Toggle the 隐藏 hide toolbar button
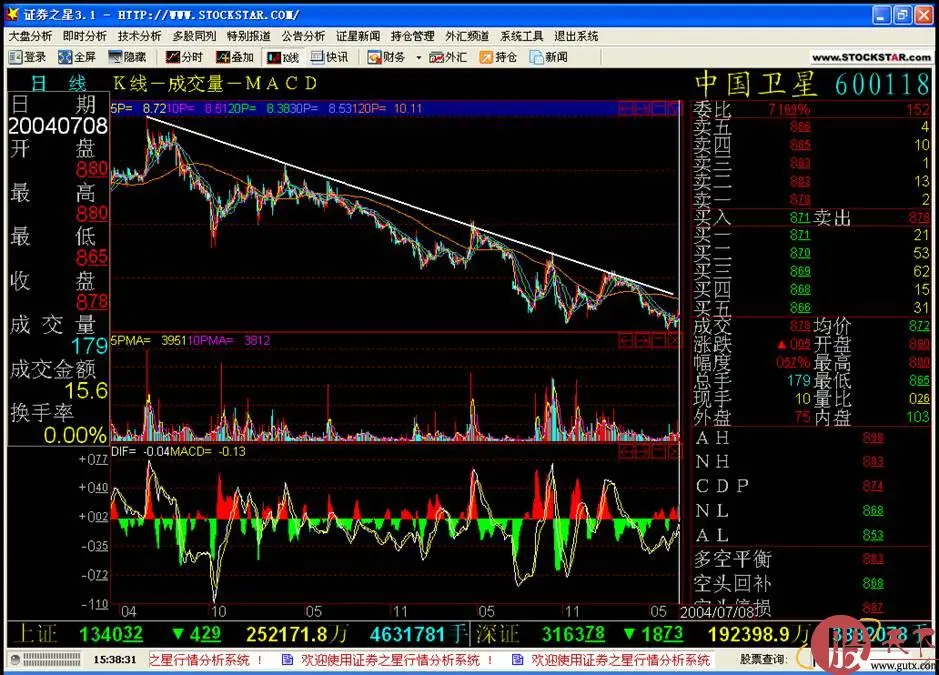This screenshot has height=675, width=939. tap(127, 57)
